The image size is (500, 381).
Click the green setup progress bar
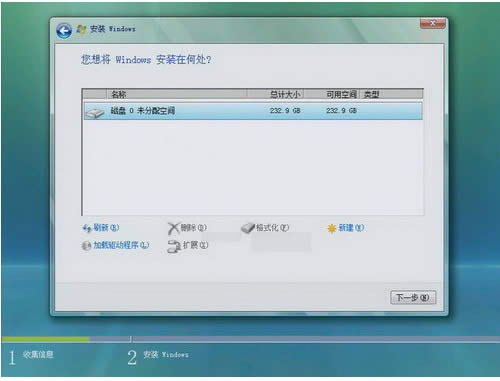(46, 339)
